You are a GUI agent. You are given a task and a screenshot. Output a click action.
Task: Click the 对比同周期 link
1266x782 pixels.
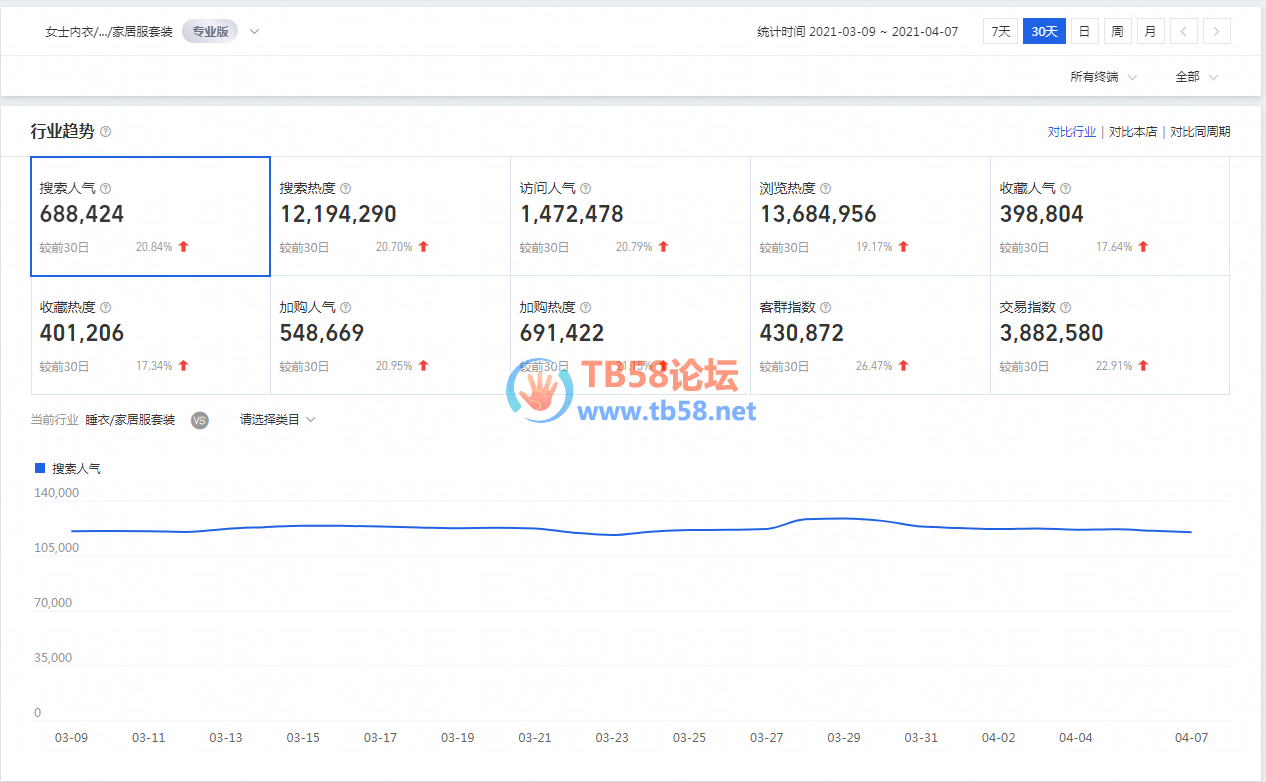1200,132
